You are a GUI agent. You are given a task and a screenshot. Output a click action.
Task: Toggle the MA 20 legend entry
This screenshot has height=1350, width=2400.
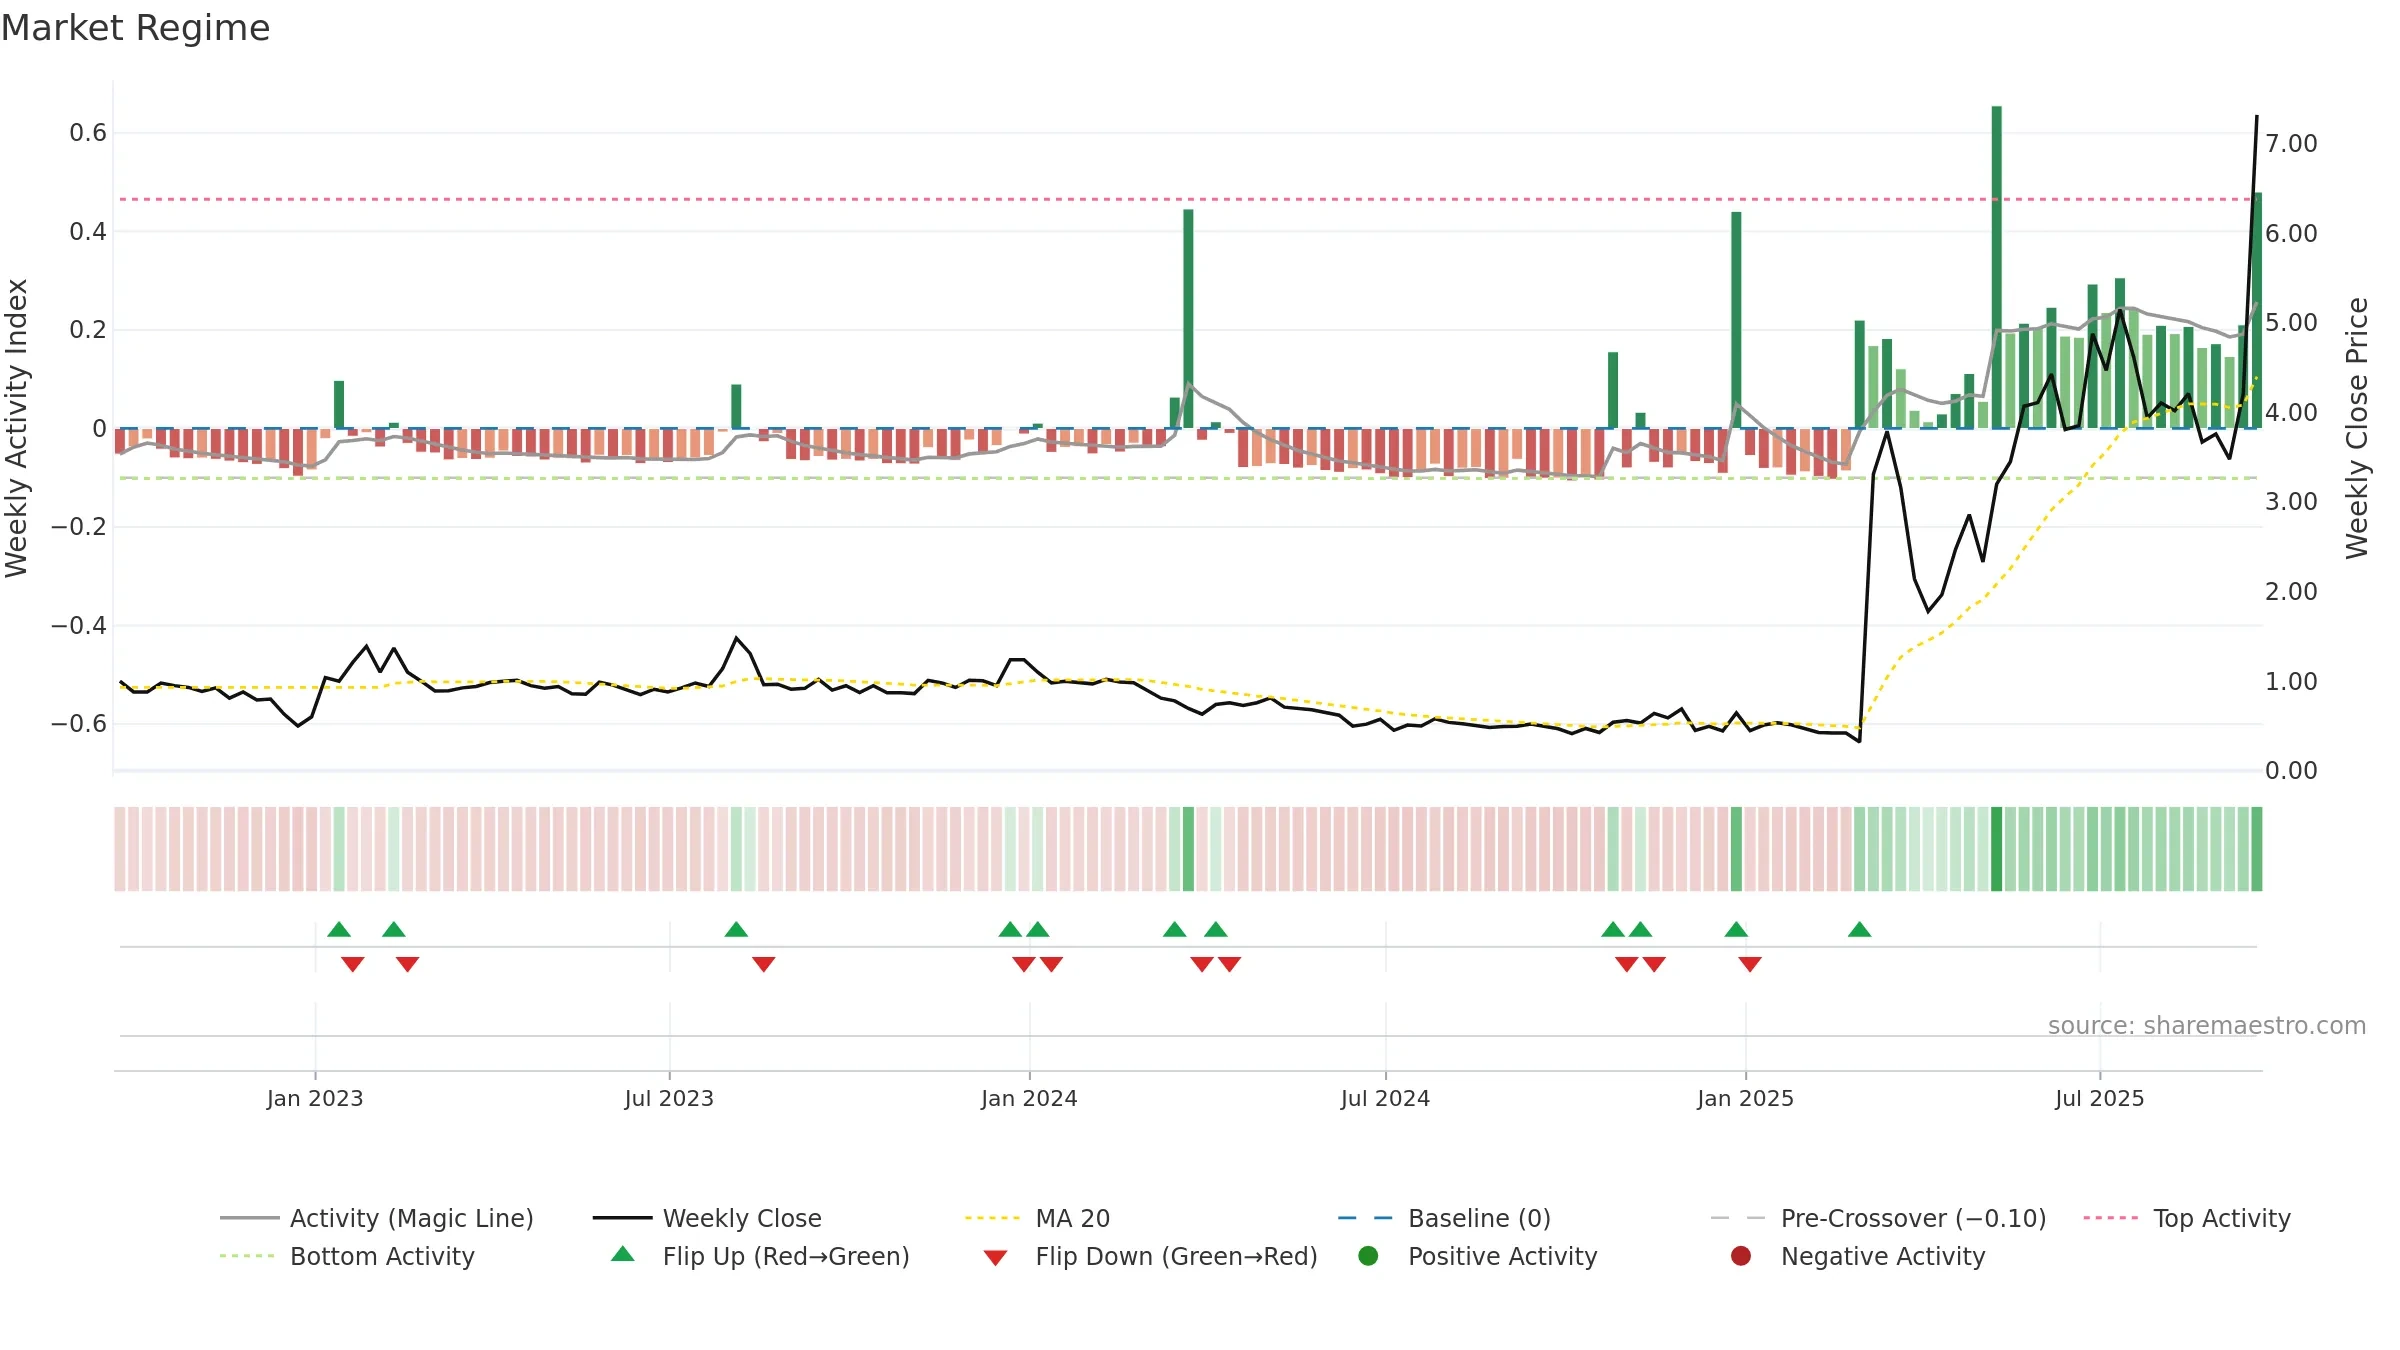coord(1037,1218)
